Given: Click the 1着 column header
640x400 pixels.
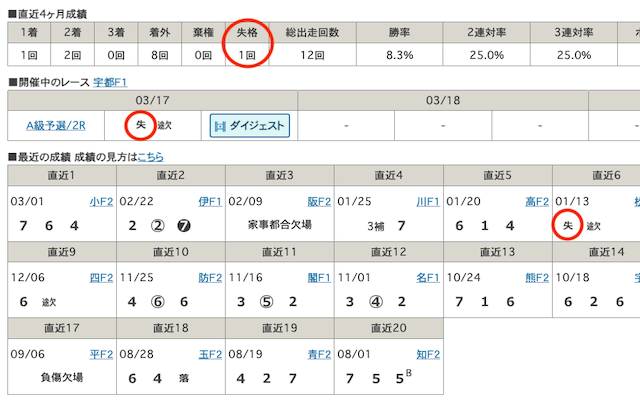Looking at the screenshot, I should coord(29,32).
